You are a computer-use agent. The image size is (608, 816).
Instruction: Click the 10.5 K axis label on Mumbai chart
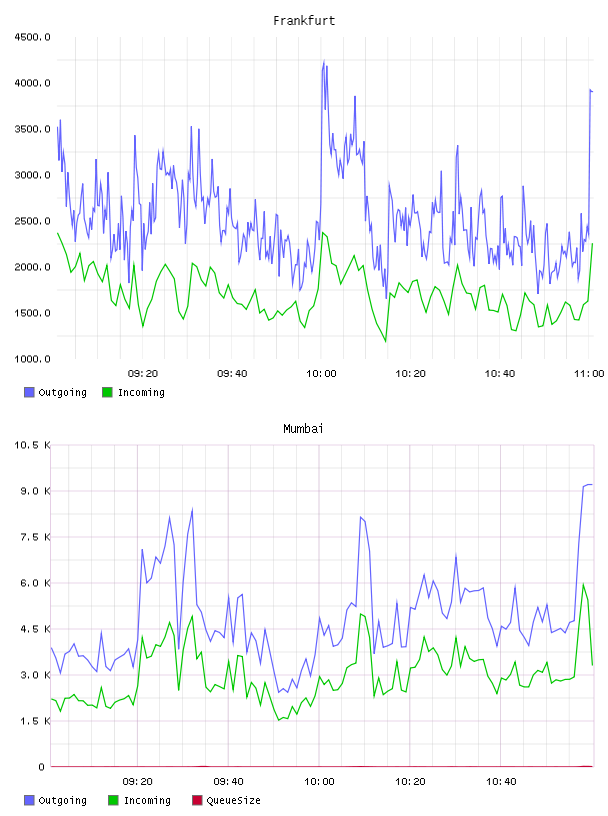(x=32, y=445)
